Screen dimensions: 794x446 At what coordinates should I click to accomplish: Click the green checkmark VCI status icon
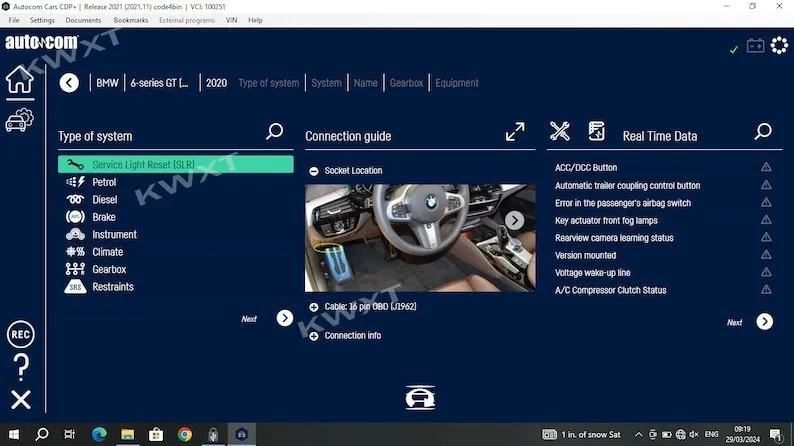[x=733, y=50]
